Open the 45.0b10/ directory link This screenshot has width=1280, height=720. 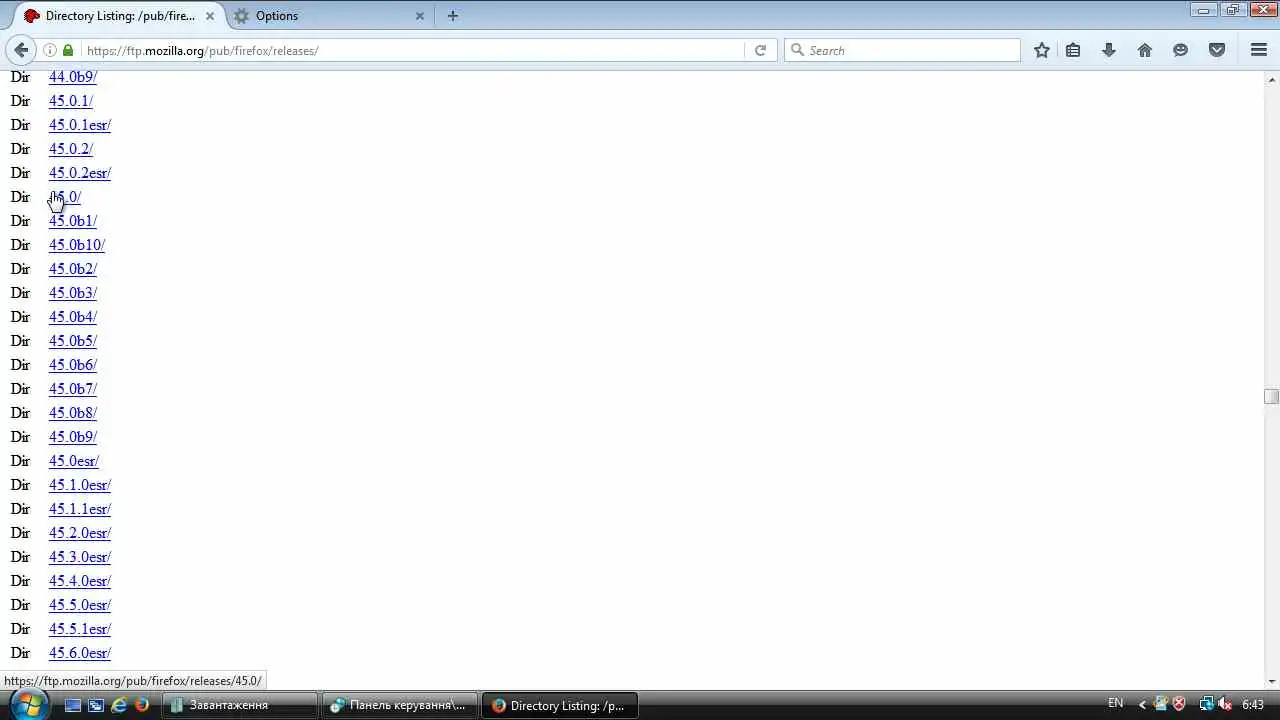point(77,245)
